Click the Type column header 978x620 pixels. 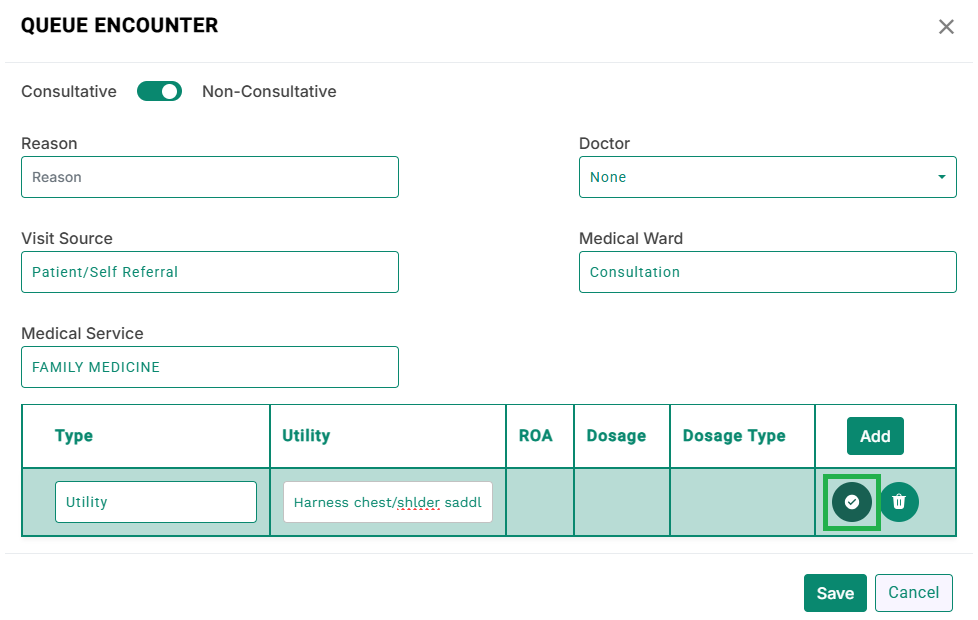[x=74, y=435]
